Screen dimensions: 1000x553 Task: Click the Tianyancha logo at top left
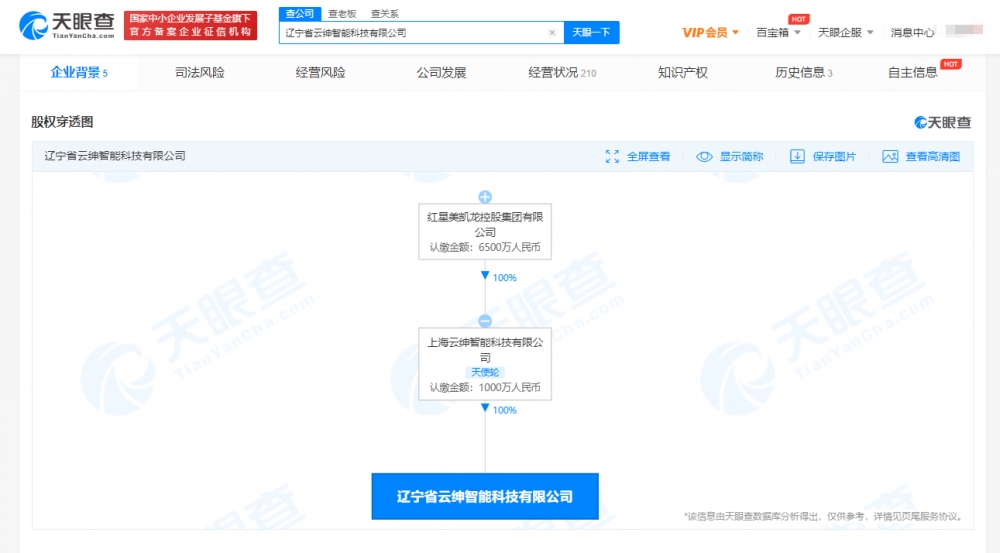click(66, 26)
